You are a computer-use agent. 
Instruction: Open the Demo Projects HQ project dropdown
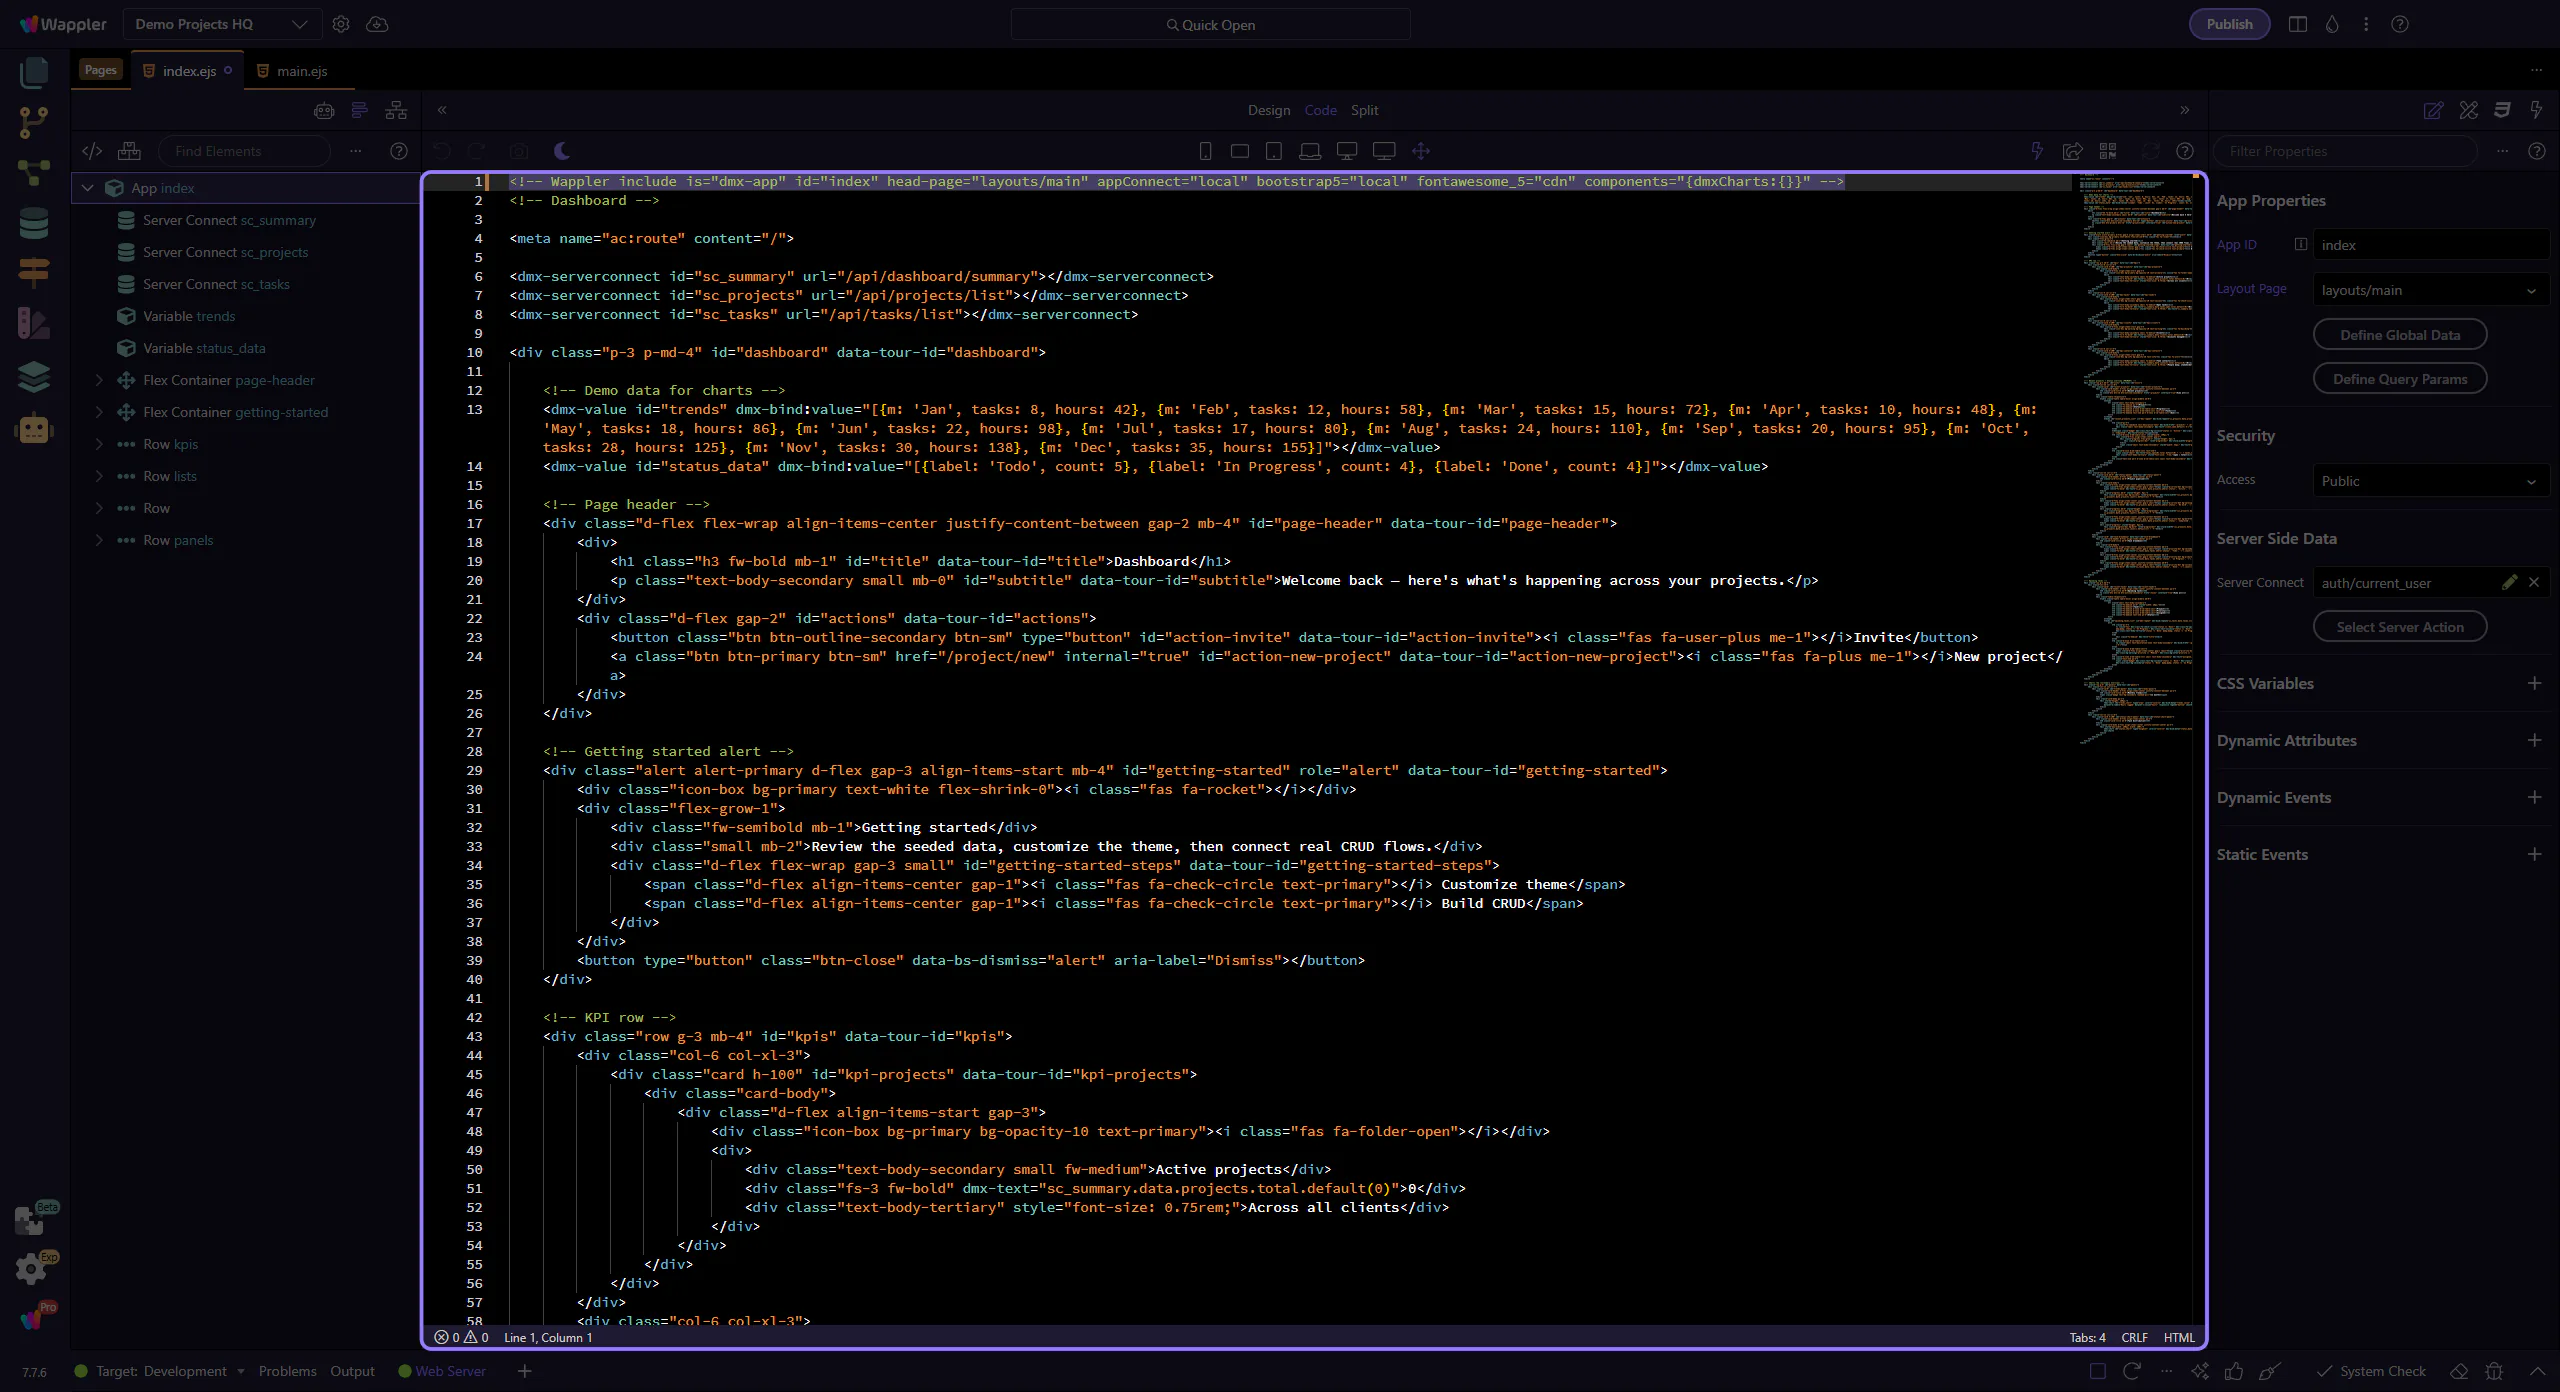[222, 24]
